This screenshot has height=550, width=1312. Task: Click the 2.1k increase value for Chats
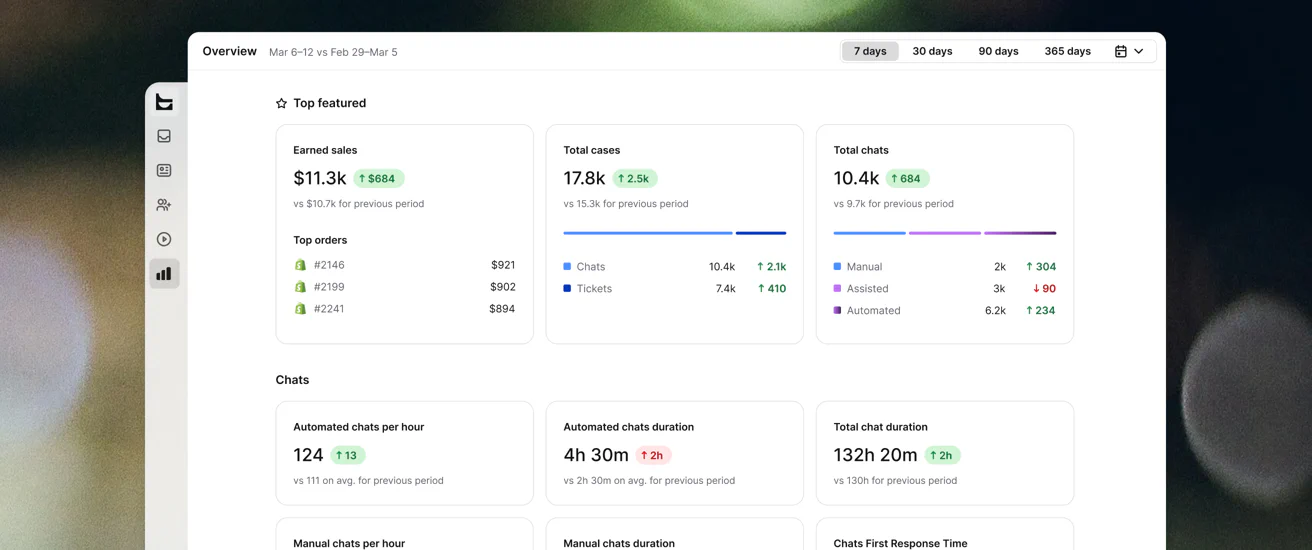click(x=771, y=267)
